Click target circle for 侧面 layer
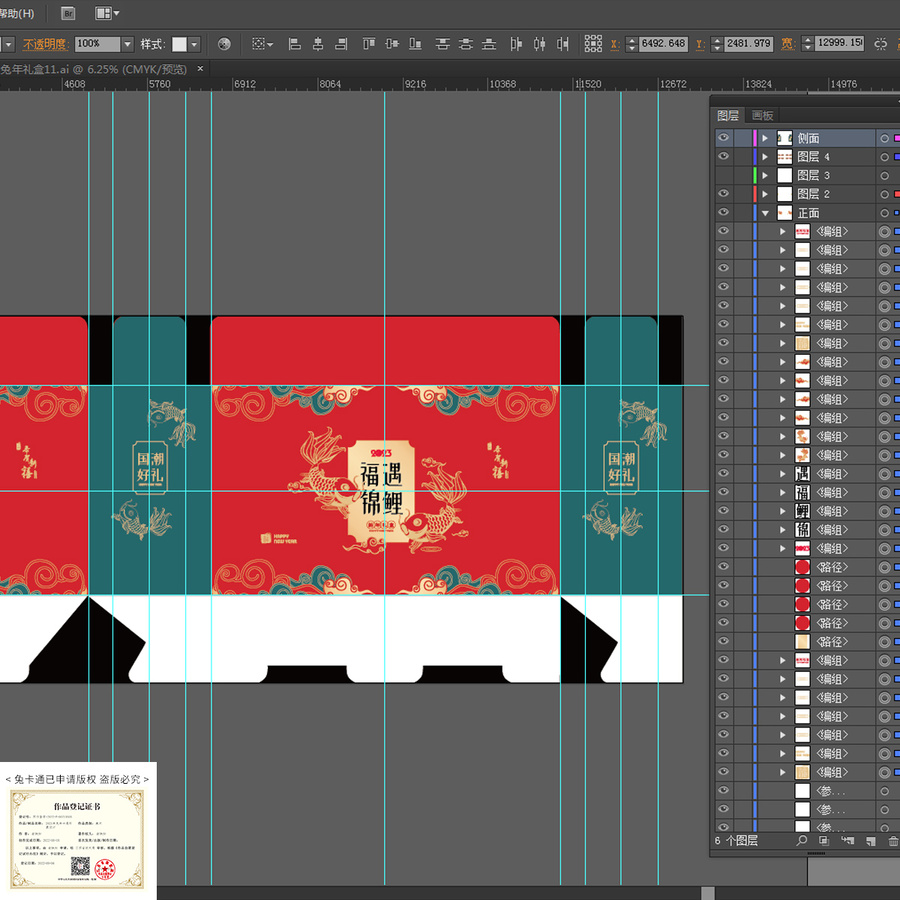The width and height of the screenshot is (900, 900). pyautogui.click(x=885, y=138)
